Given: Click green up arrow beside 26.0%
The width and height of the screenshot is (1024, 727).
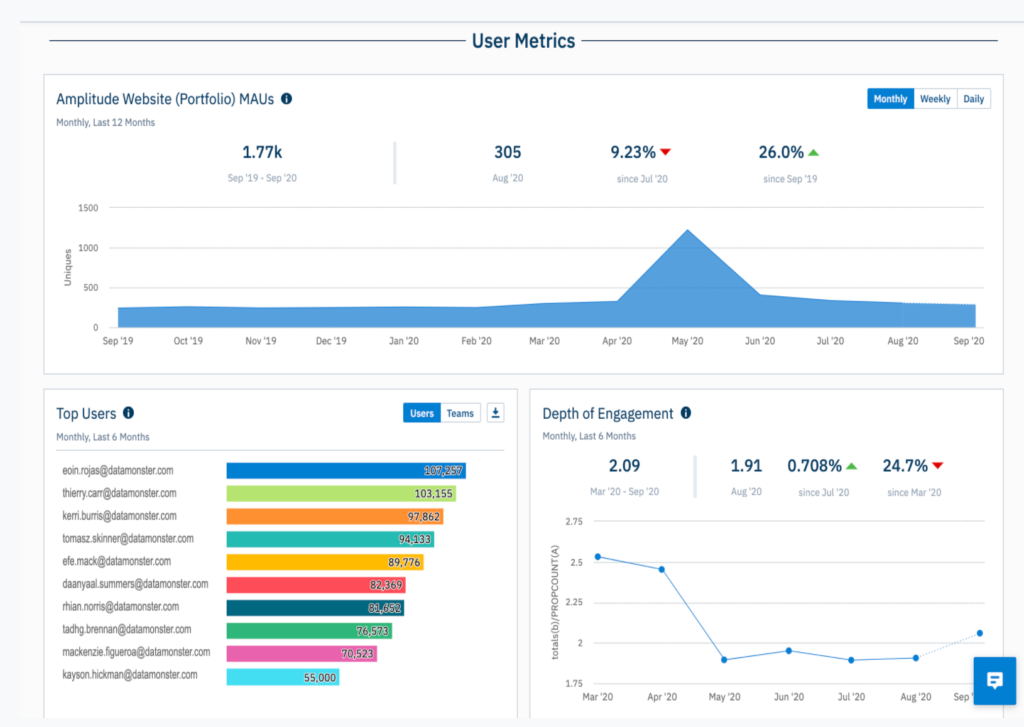Looking at the screenshot, I should 813,152.
